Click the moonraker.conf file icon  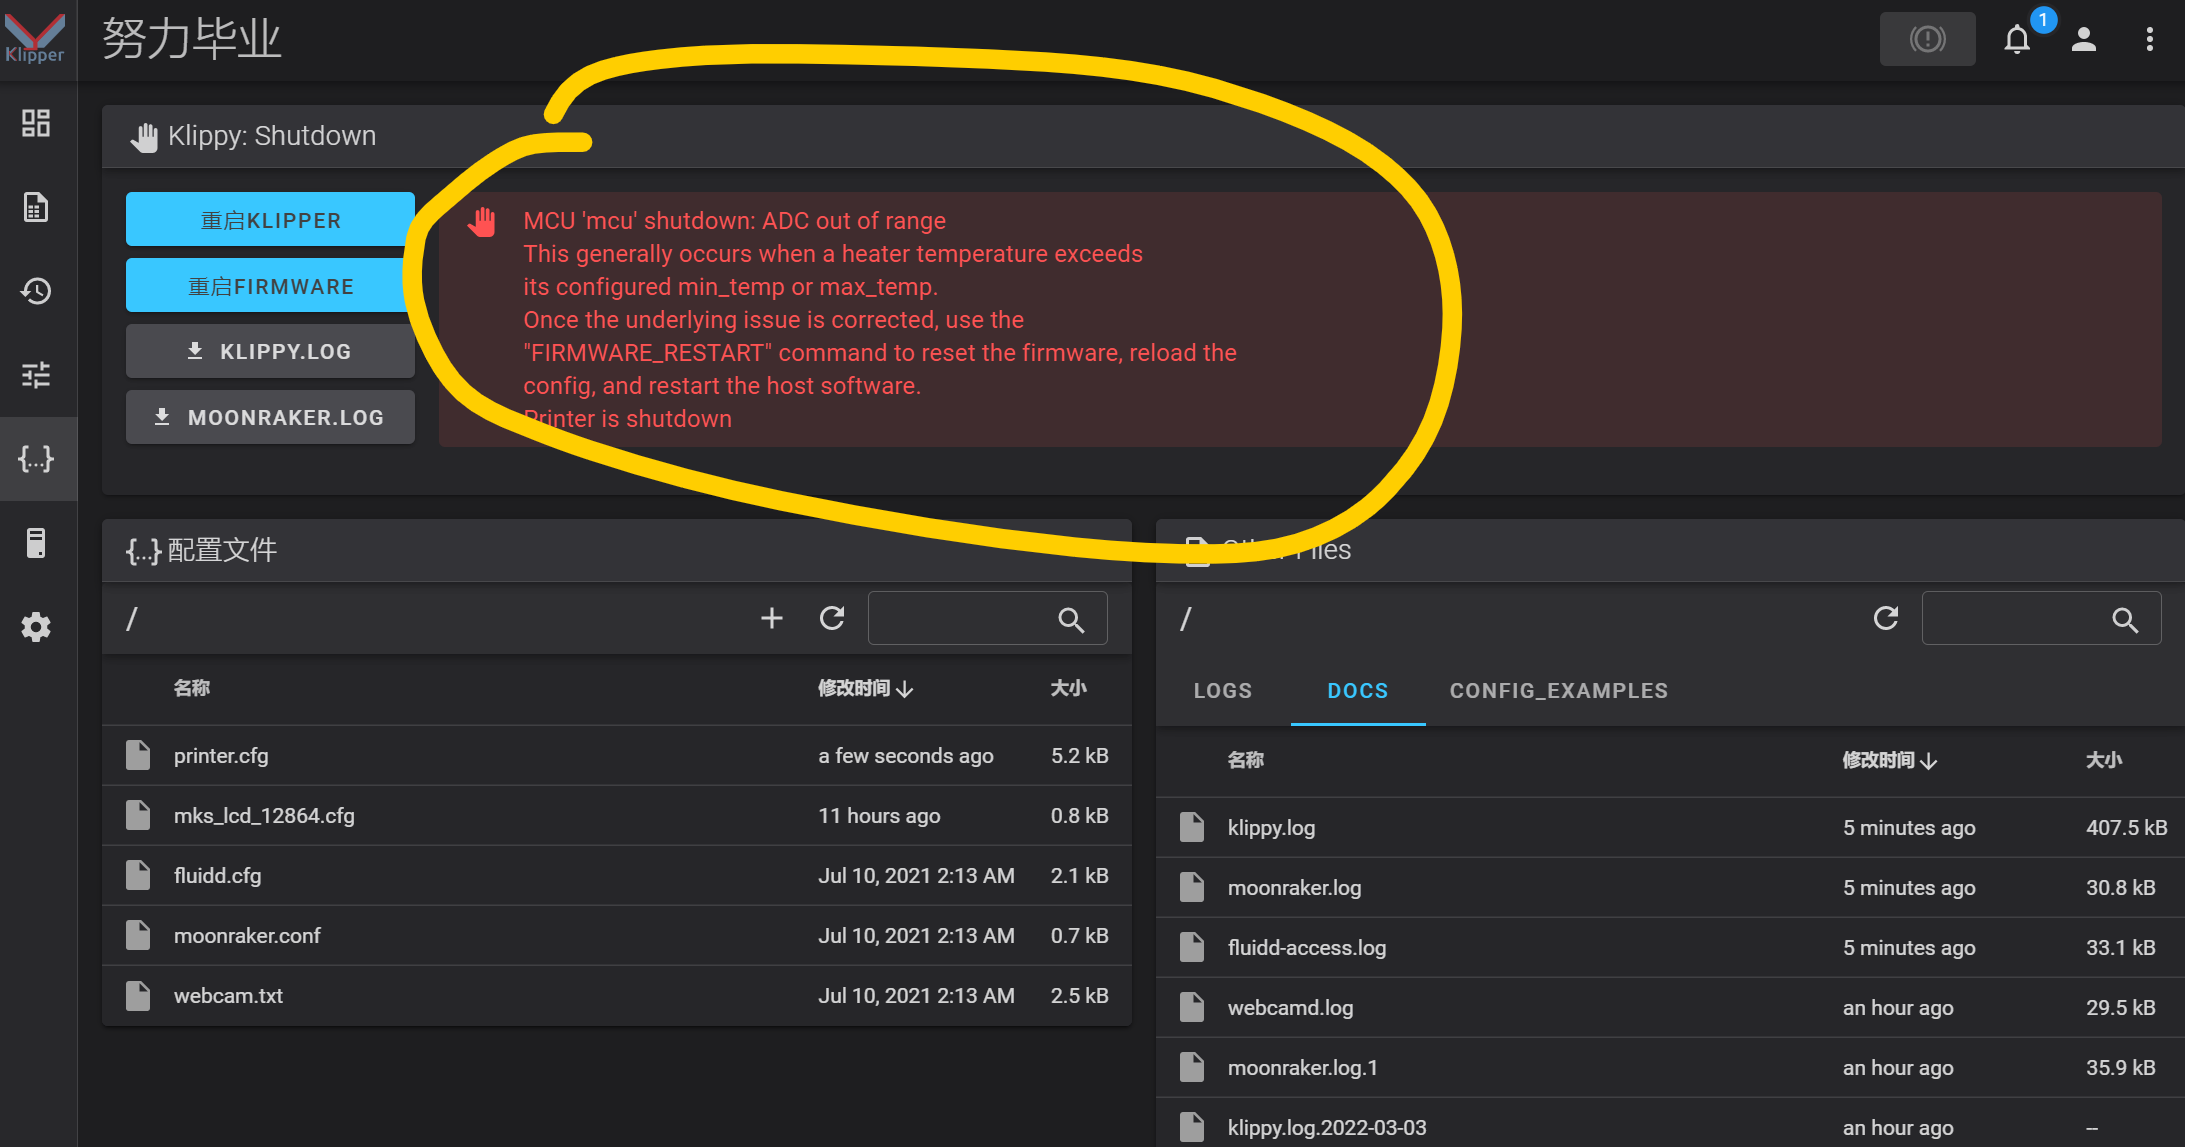coord(138,935)
